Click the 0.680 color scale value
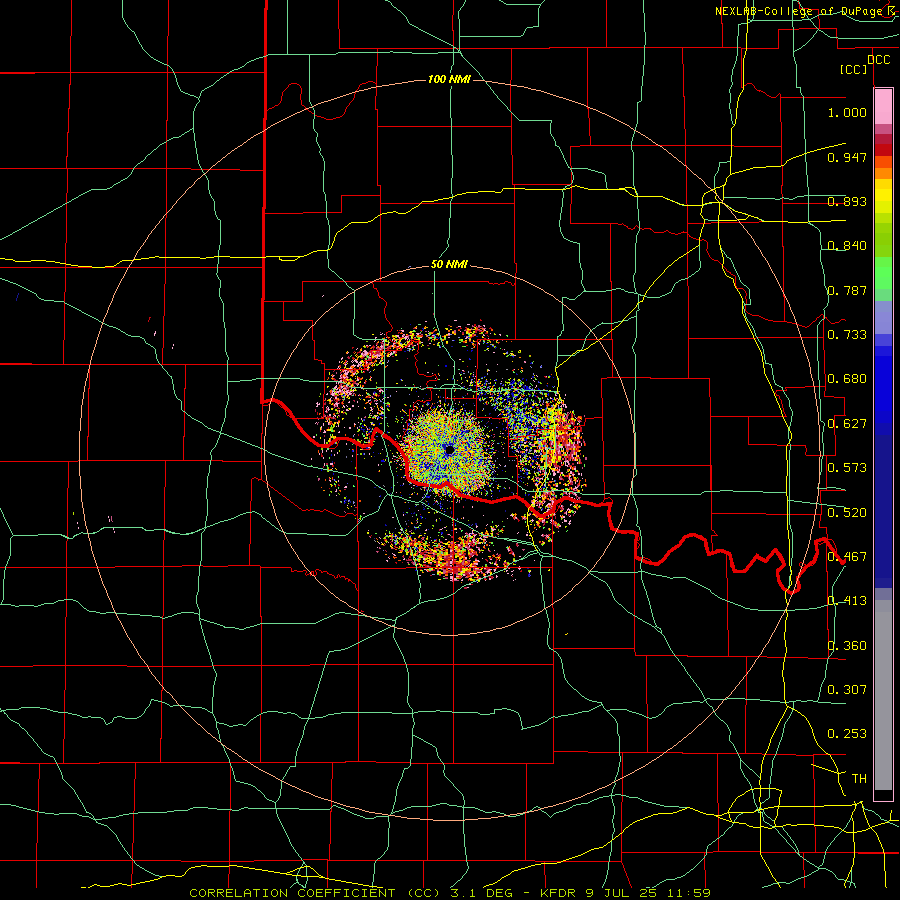The image size is (900, 900). (x=847, y=379)
